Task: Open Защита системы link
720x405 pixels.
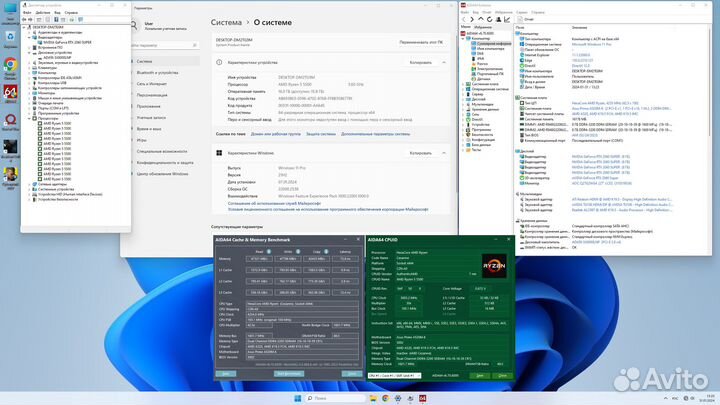Action: [x=321, y=134]
